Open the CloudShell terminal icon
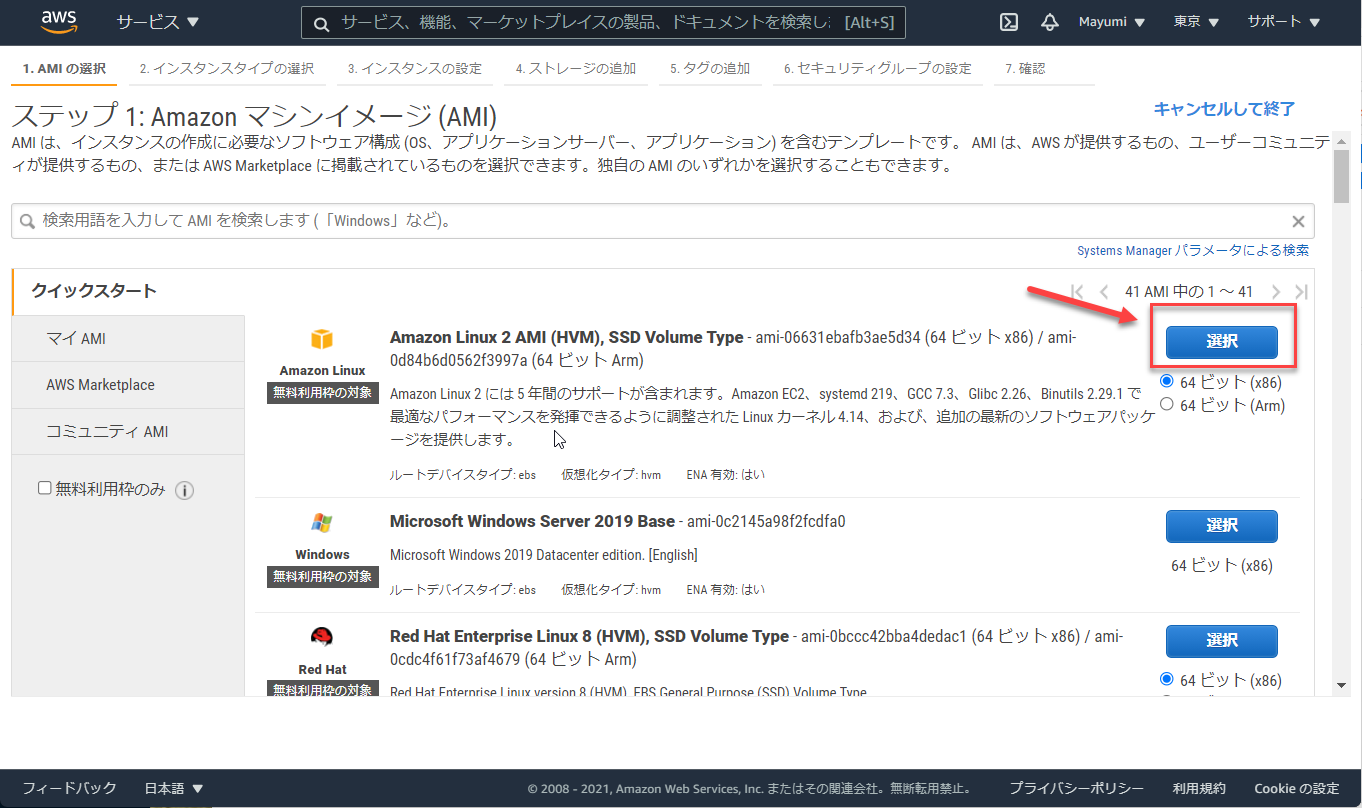Image resolution: width=1362 pixels, height=808 pixels. 1009,22
